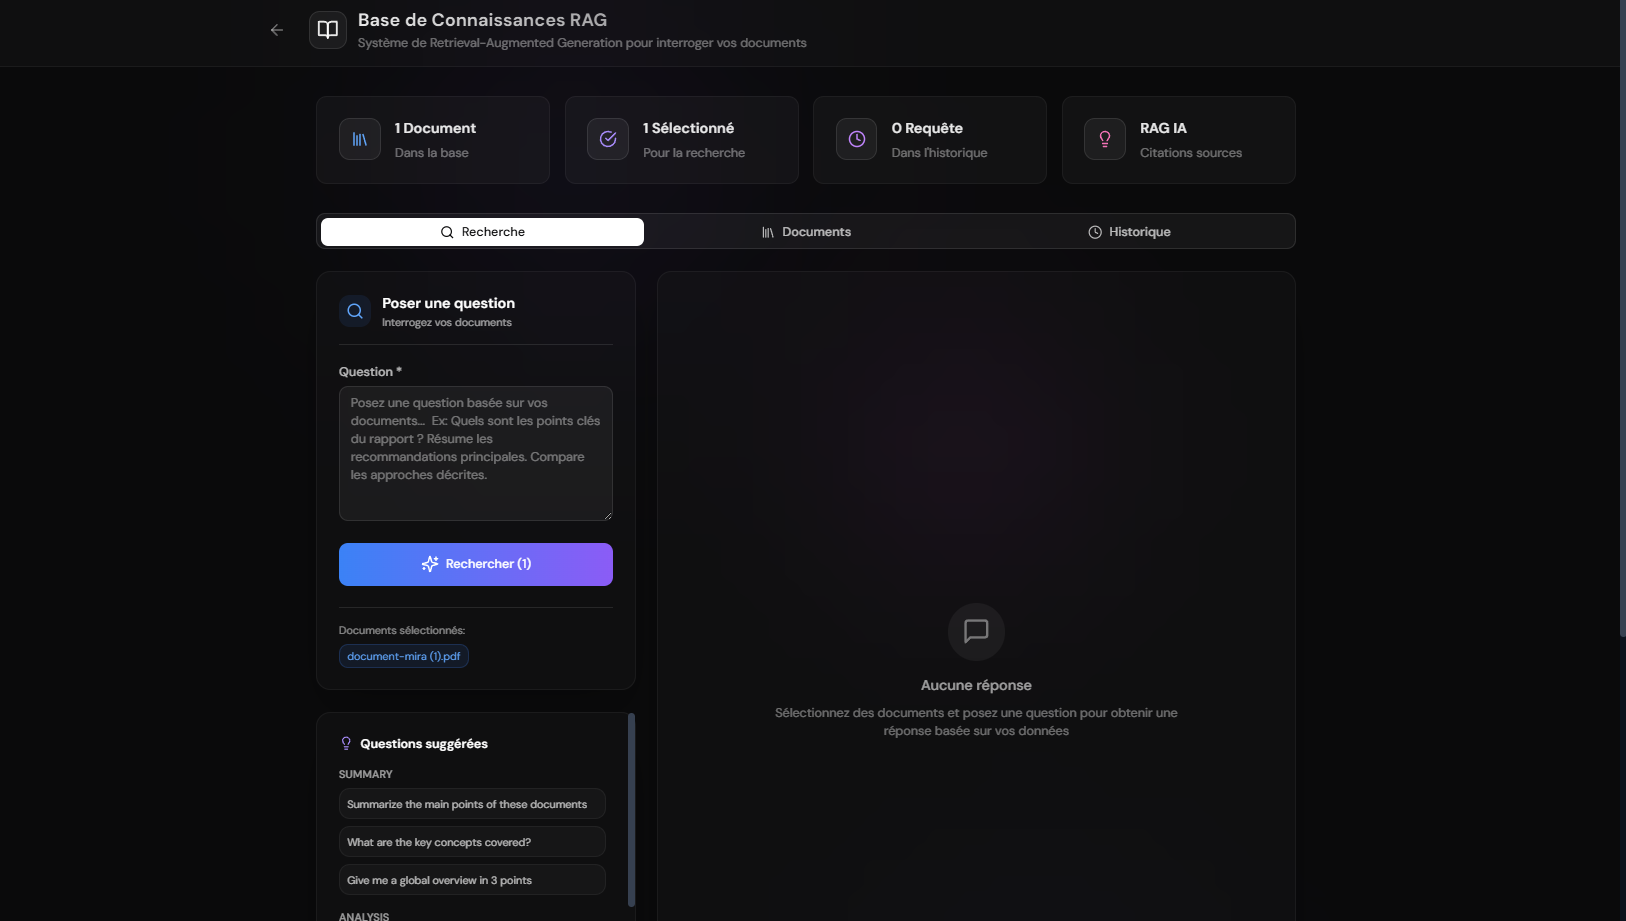
Task: Click the Rechercher (1) button
Action: point(476,563)
